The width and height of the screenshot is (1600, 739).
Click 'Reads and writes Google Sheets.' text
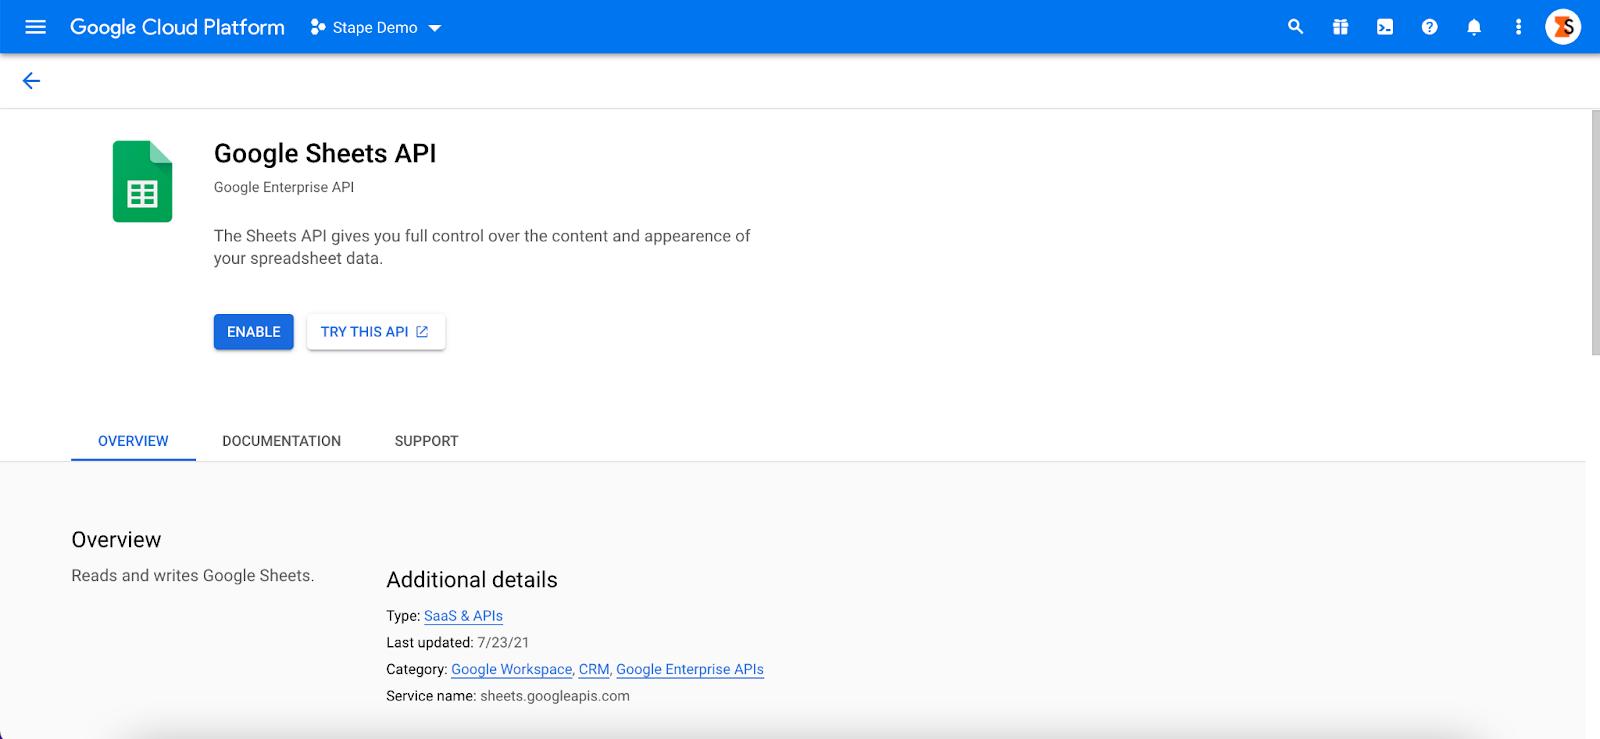(193, 576)
